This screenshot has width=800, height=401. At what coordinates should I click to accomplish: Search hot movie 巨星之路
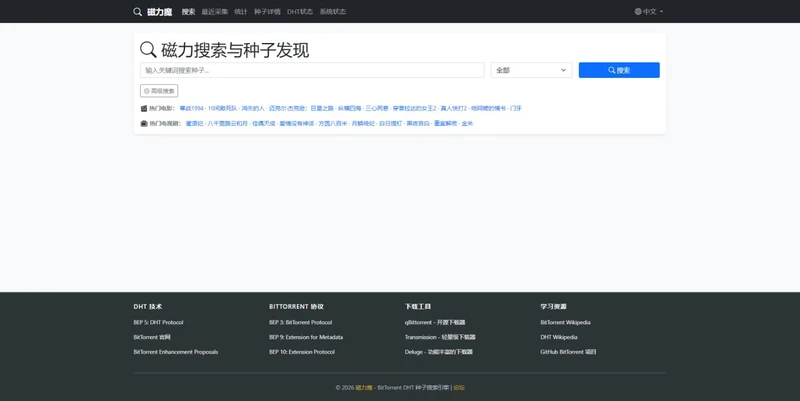tap(322, 108)
